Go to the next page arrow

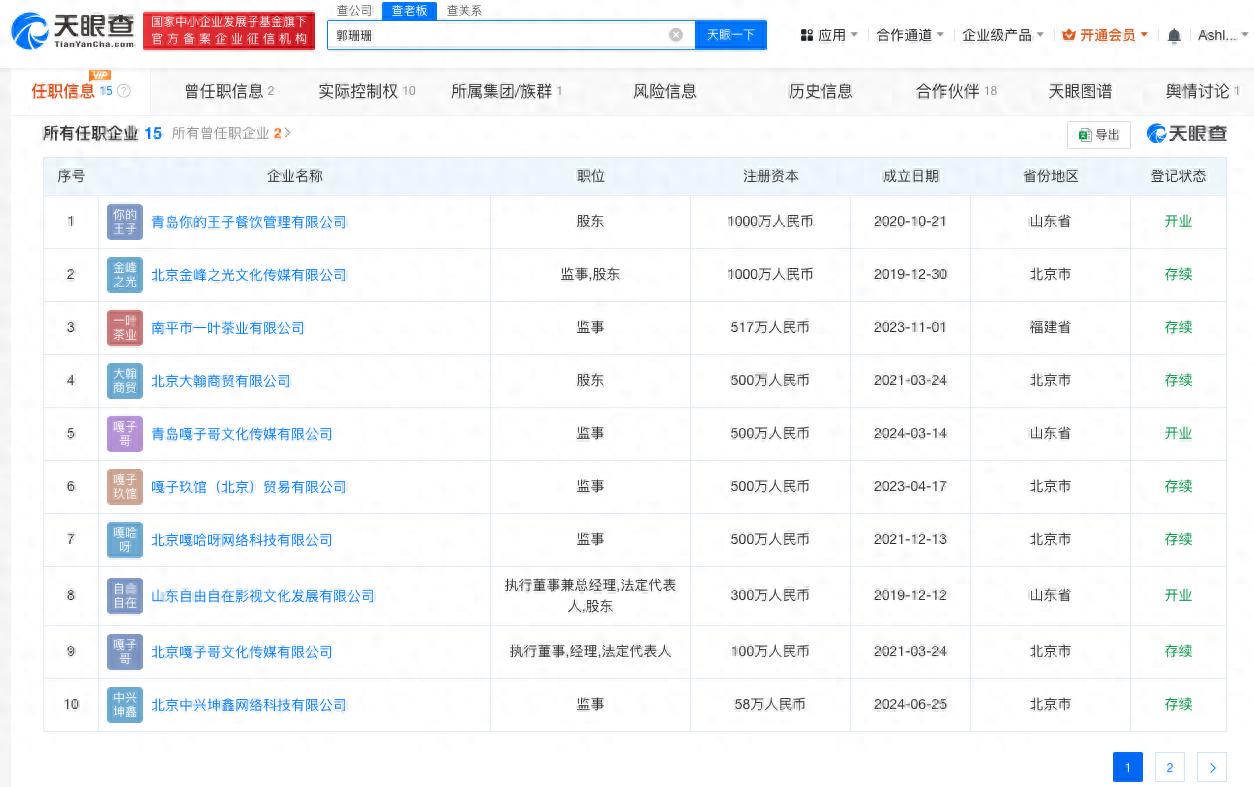pos(1212,767)
